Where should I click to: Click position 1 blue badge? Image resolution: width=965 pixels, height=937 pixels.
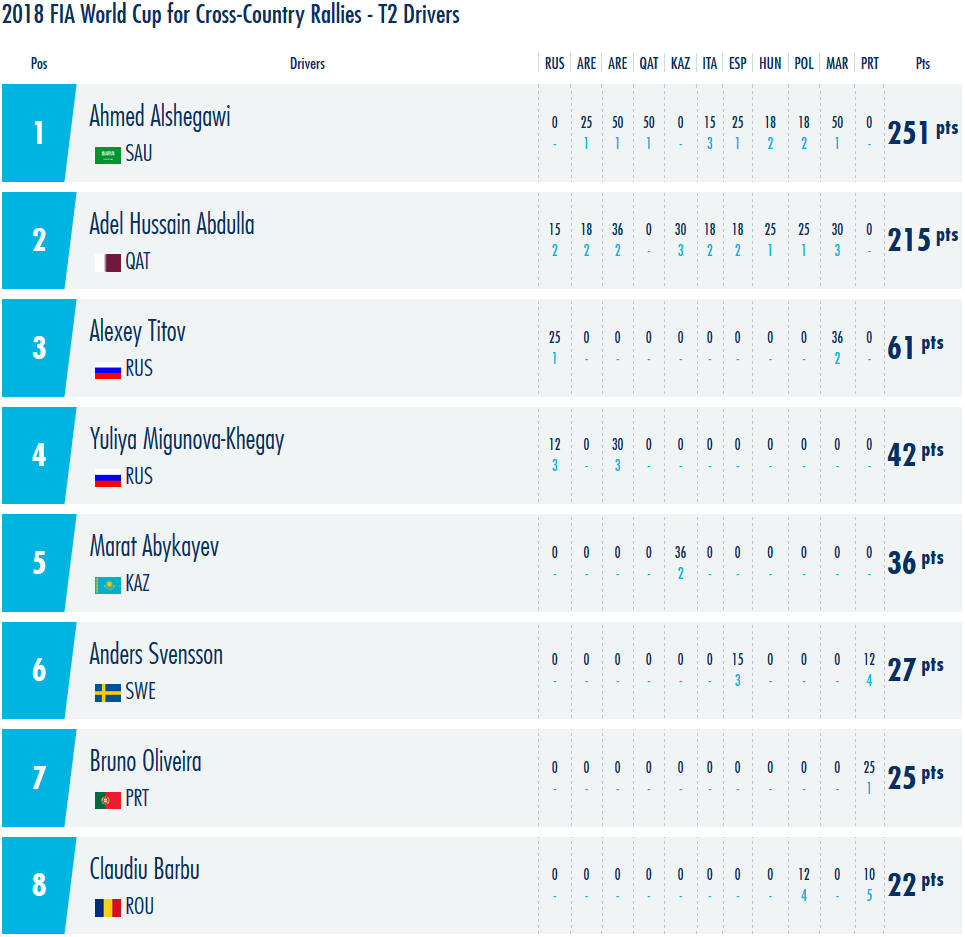click(39, 133)
